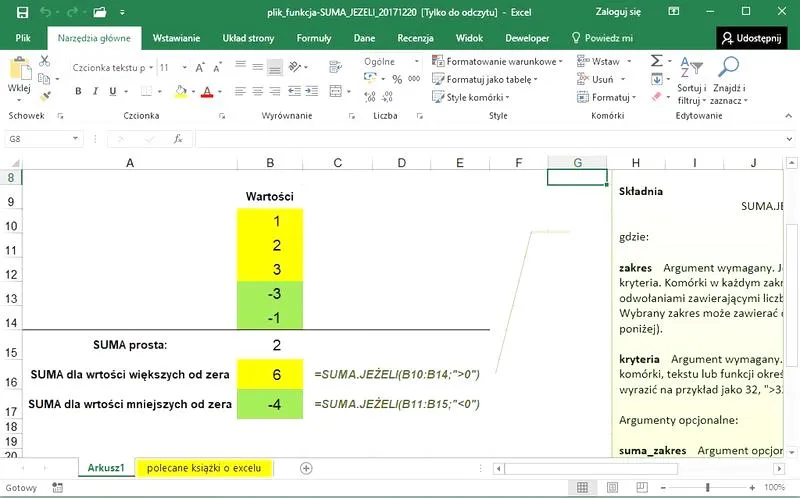Click the Open folder icon in title bar
Screen dimensions: 800x498
point(100,12)
